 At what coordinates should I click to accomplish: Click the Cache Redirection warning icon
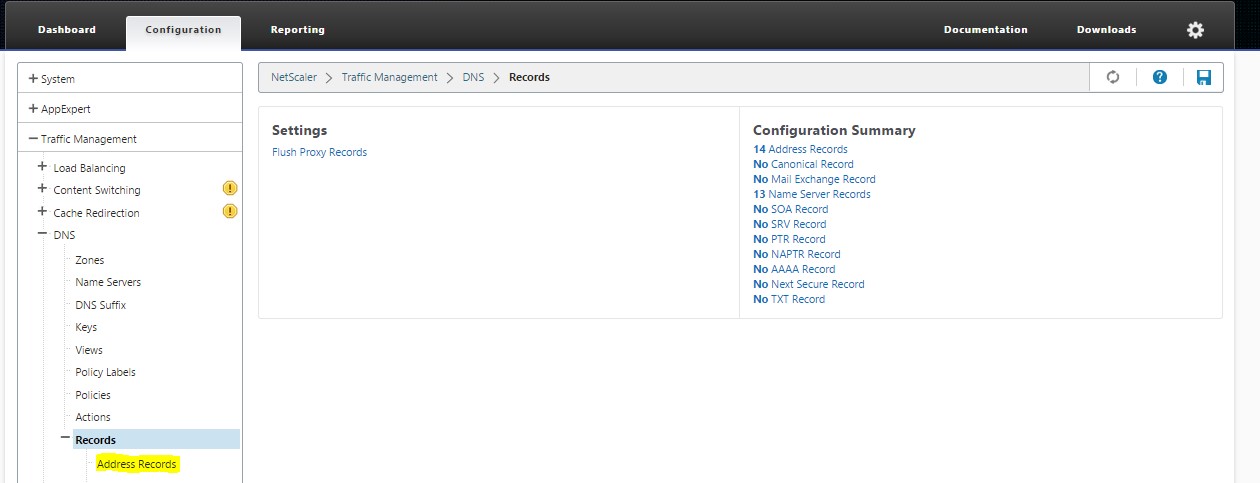(229, 211)
